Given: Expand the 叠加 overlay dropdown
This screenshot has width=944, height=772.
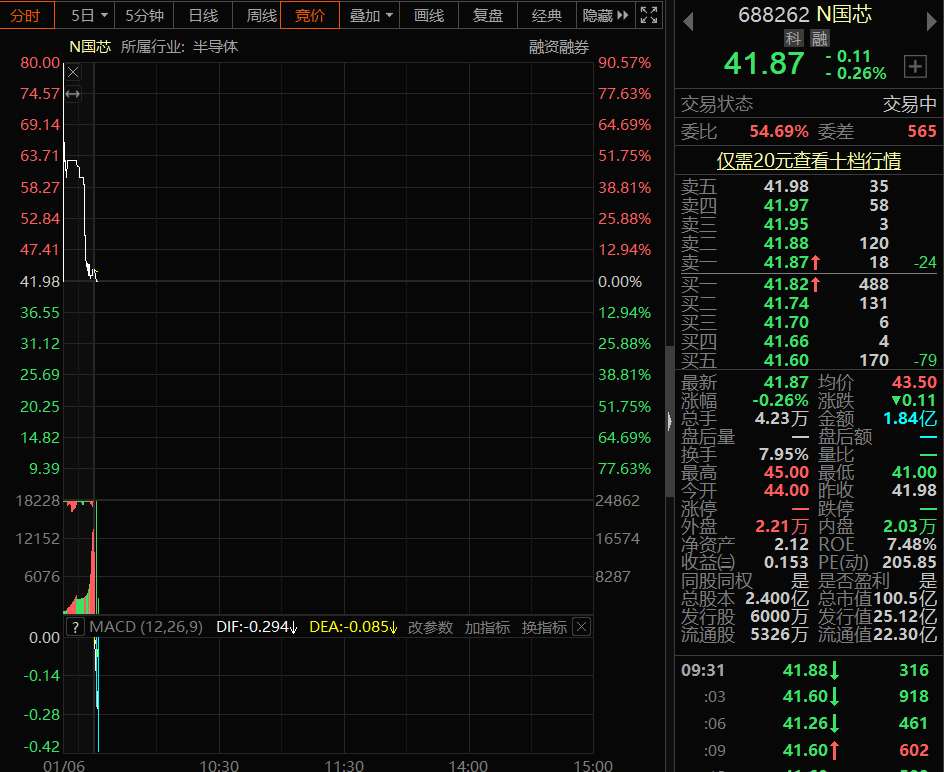Looking at the screenshot, I should [371, 15].
